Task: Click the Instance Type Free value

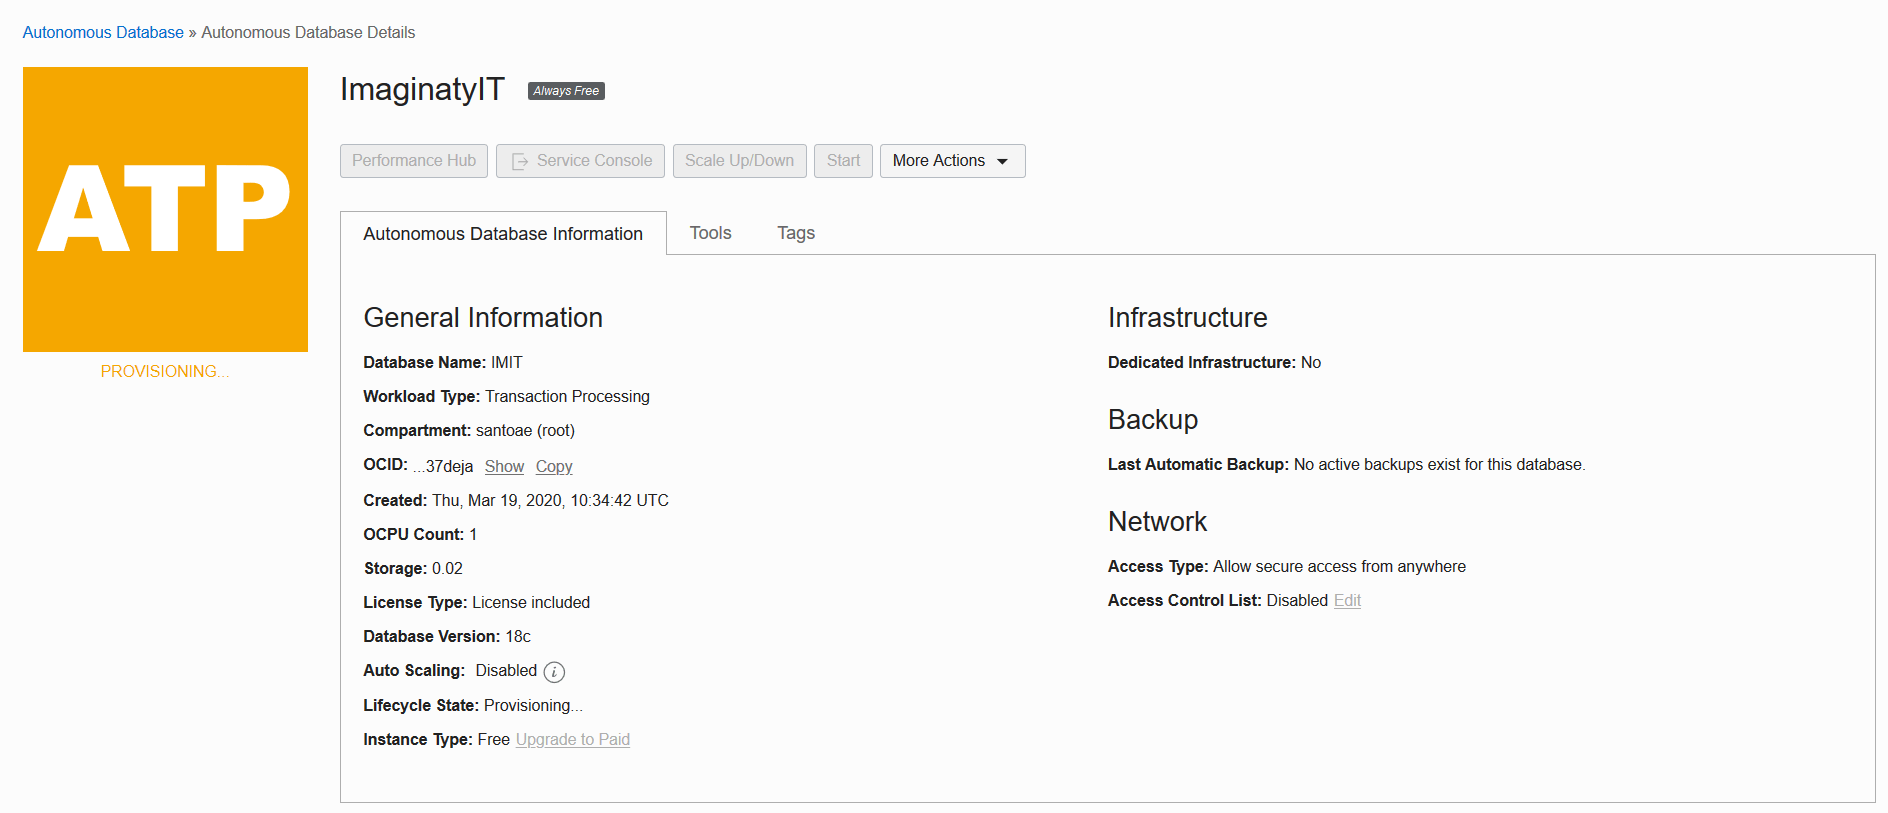Action: click(494, 739)
